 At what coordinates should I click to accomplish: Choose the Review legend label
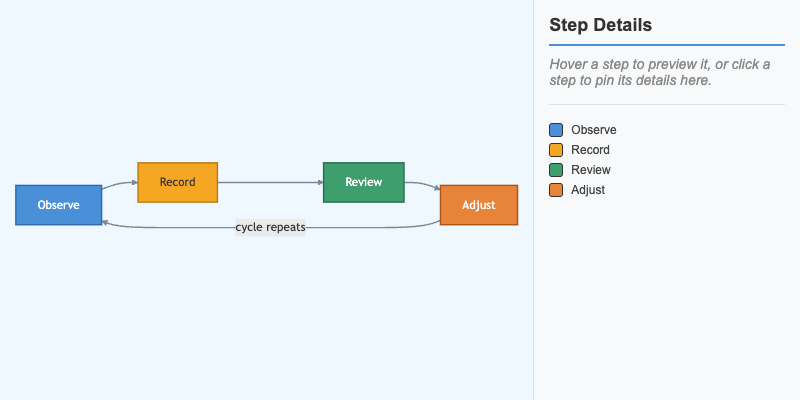pos(591,170)
